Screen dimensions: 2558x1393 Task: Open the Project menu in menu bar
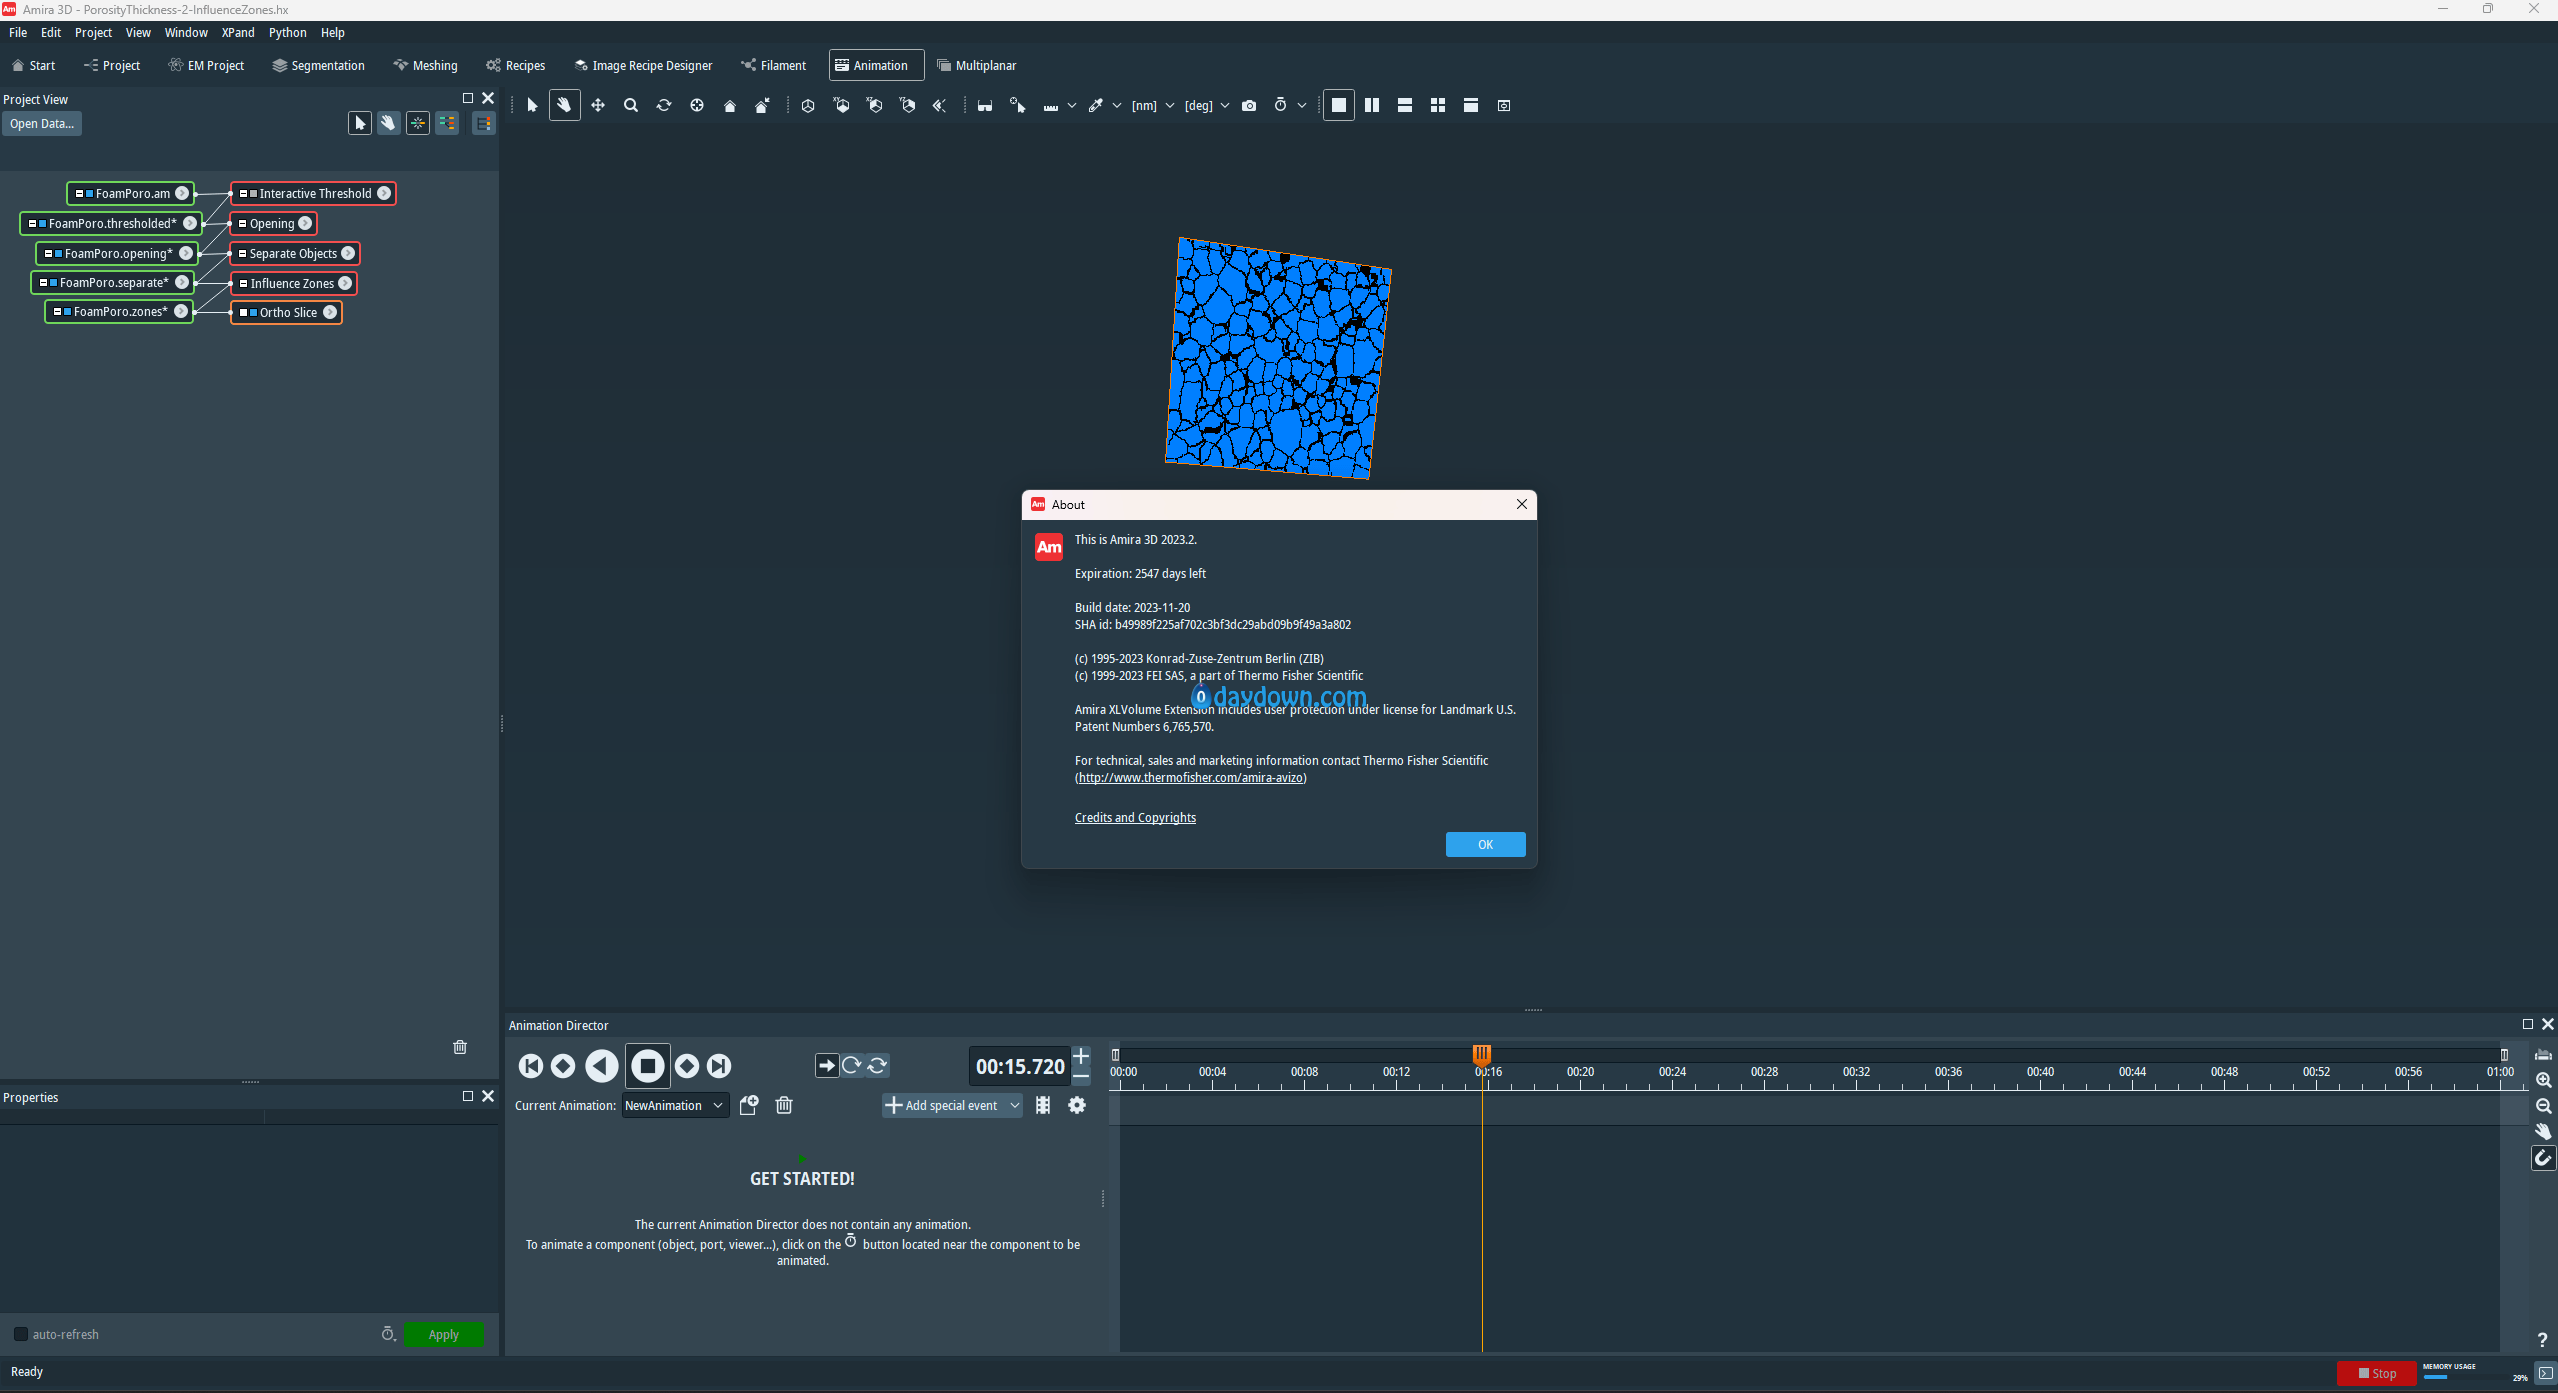[93, 33]
